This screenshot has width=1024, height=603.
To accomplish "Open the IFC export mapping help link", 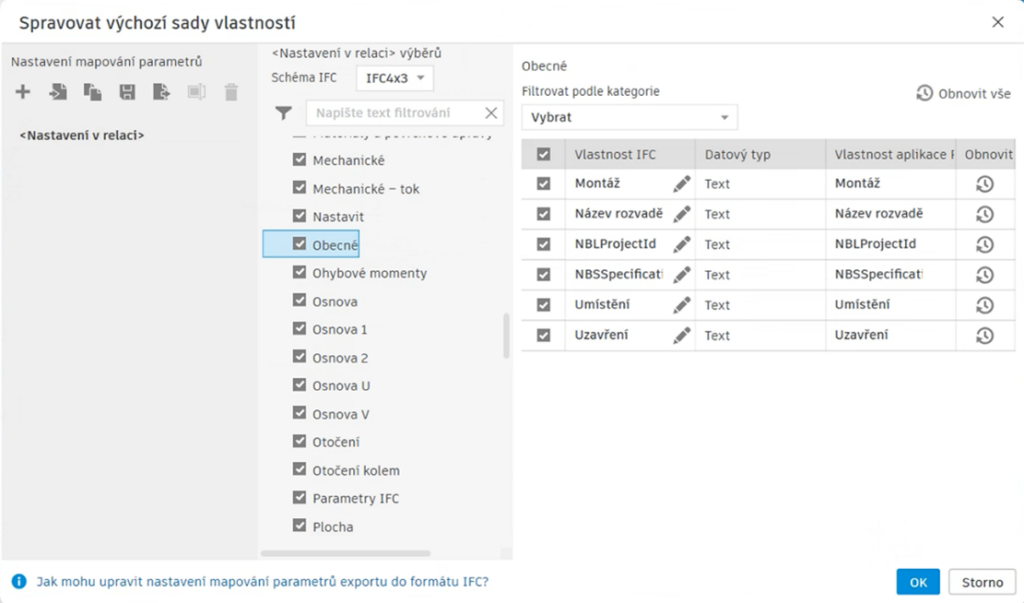I will [262, 581].
